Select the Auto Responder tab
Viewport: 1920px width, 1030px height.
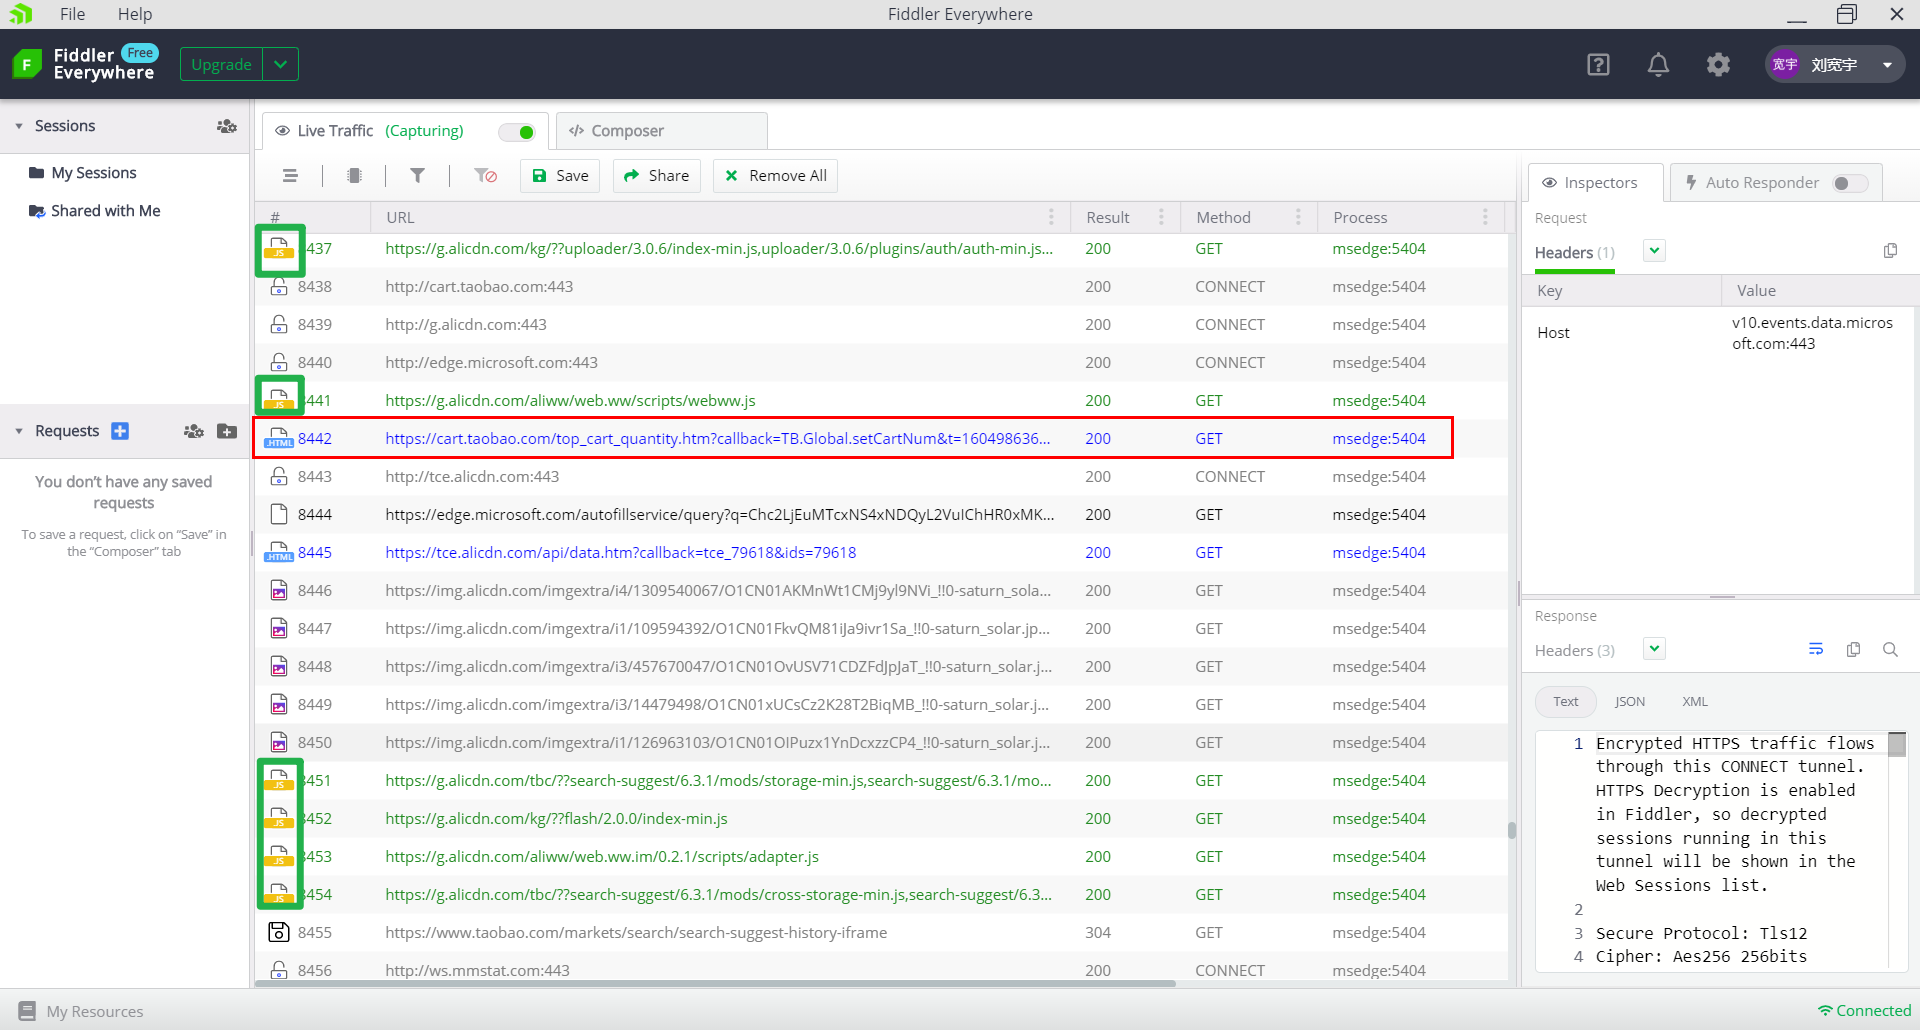tap(1776, 183)
